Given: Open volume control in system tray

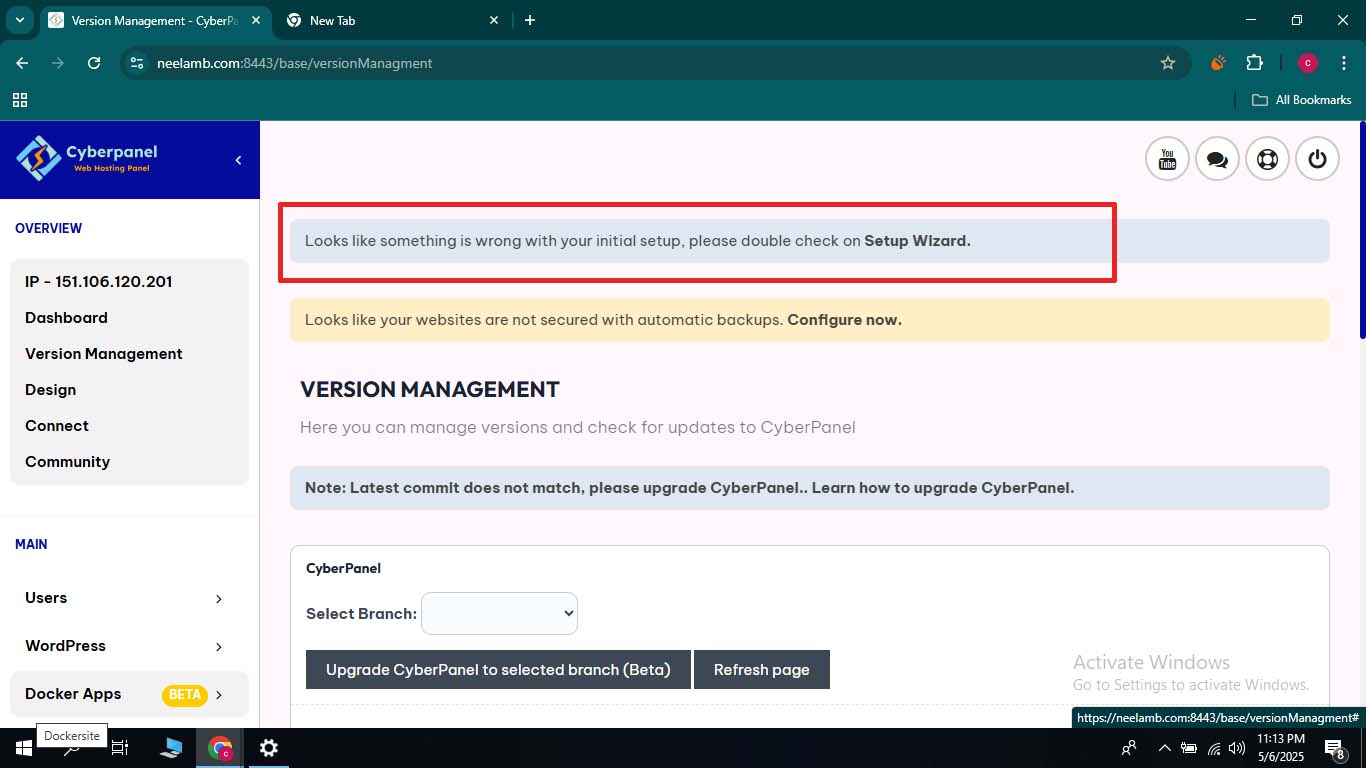Looking at the screenshot, I should point(1237,748).
